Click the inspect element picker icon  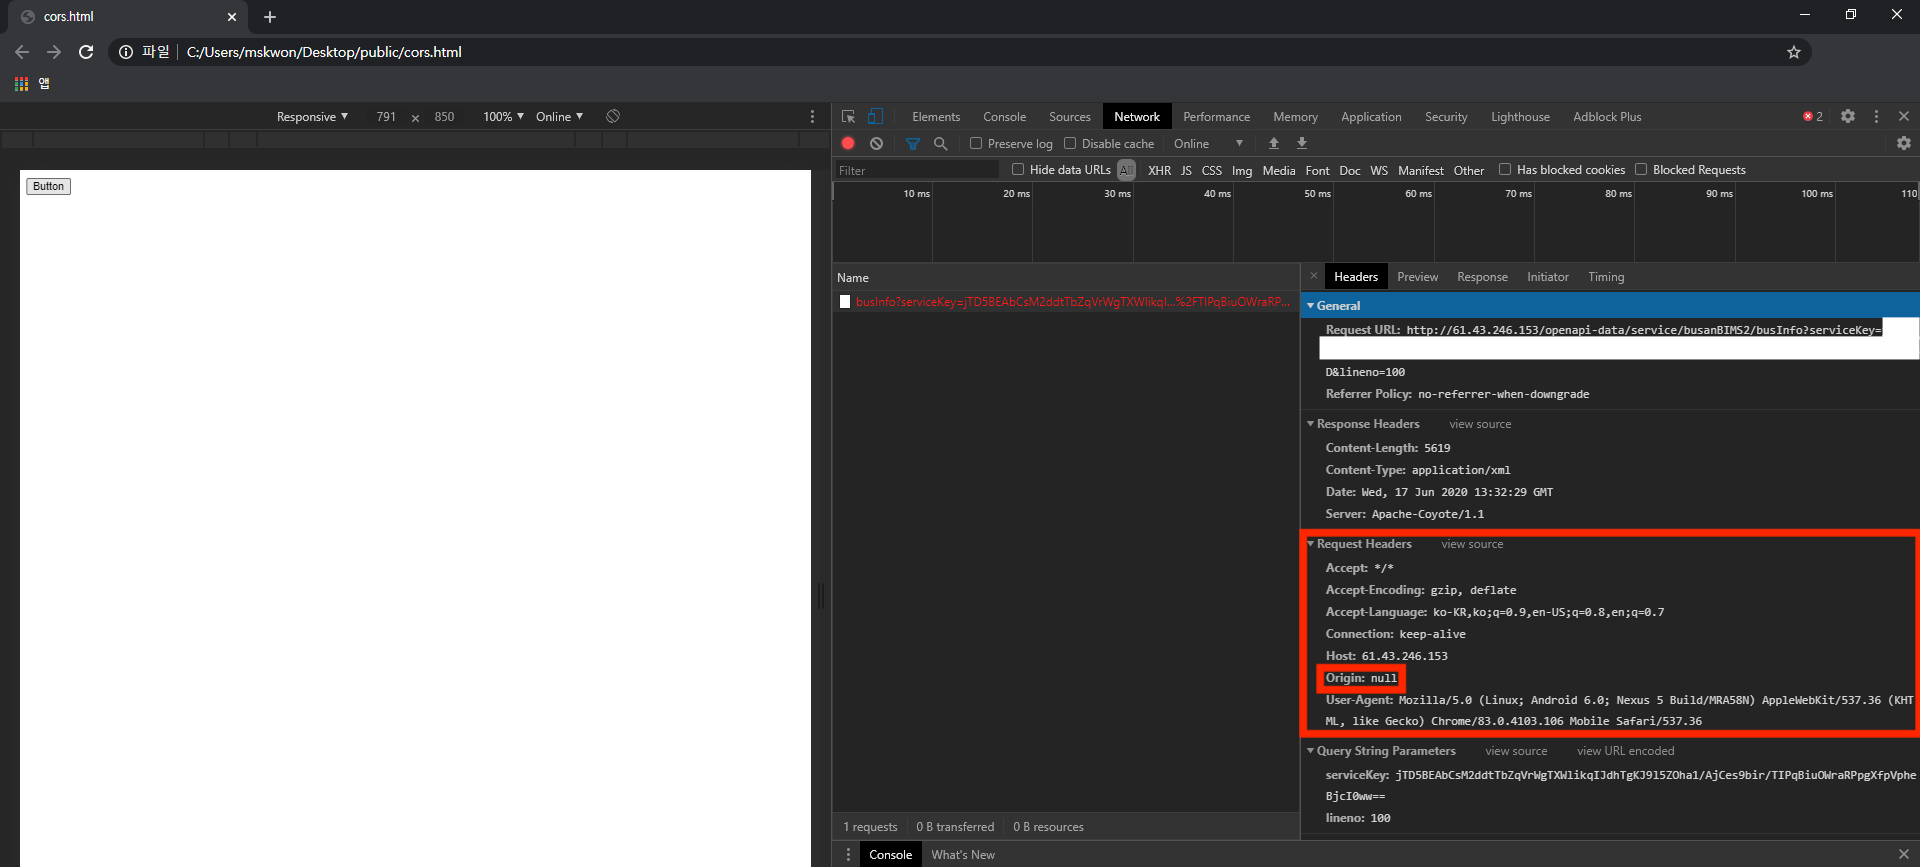[848, 117]
